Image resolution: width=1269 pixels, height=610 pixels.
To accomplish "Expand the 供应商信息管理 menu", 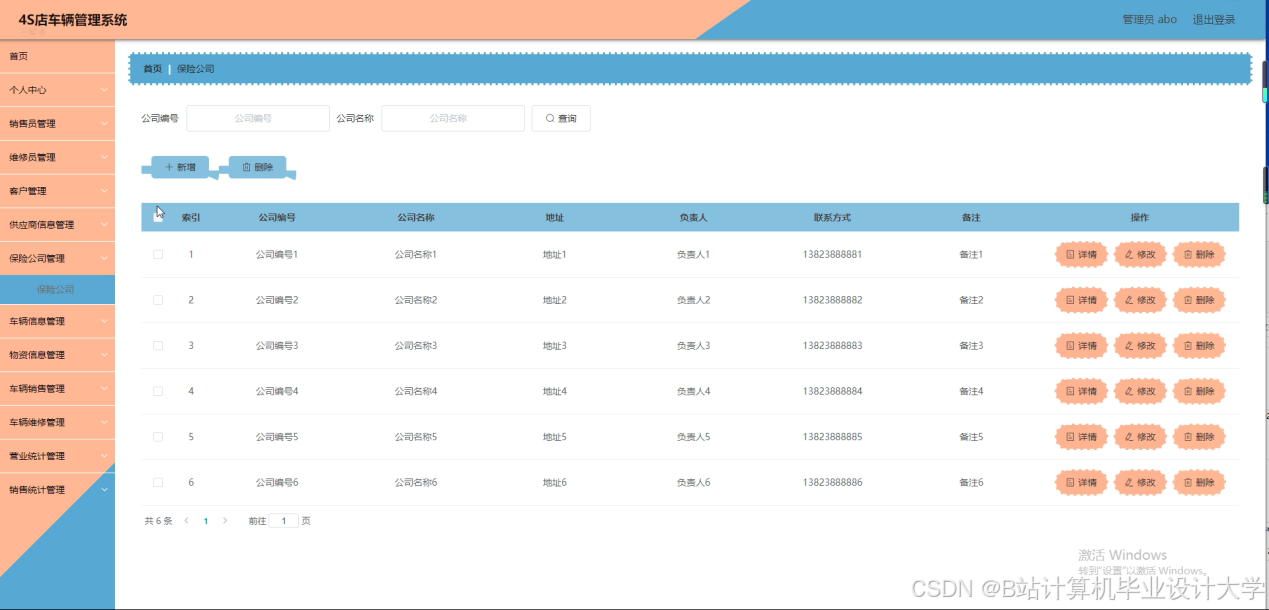I will click(57, 225).
